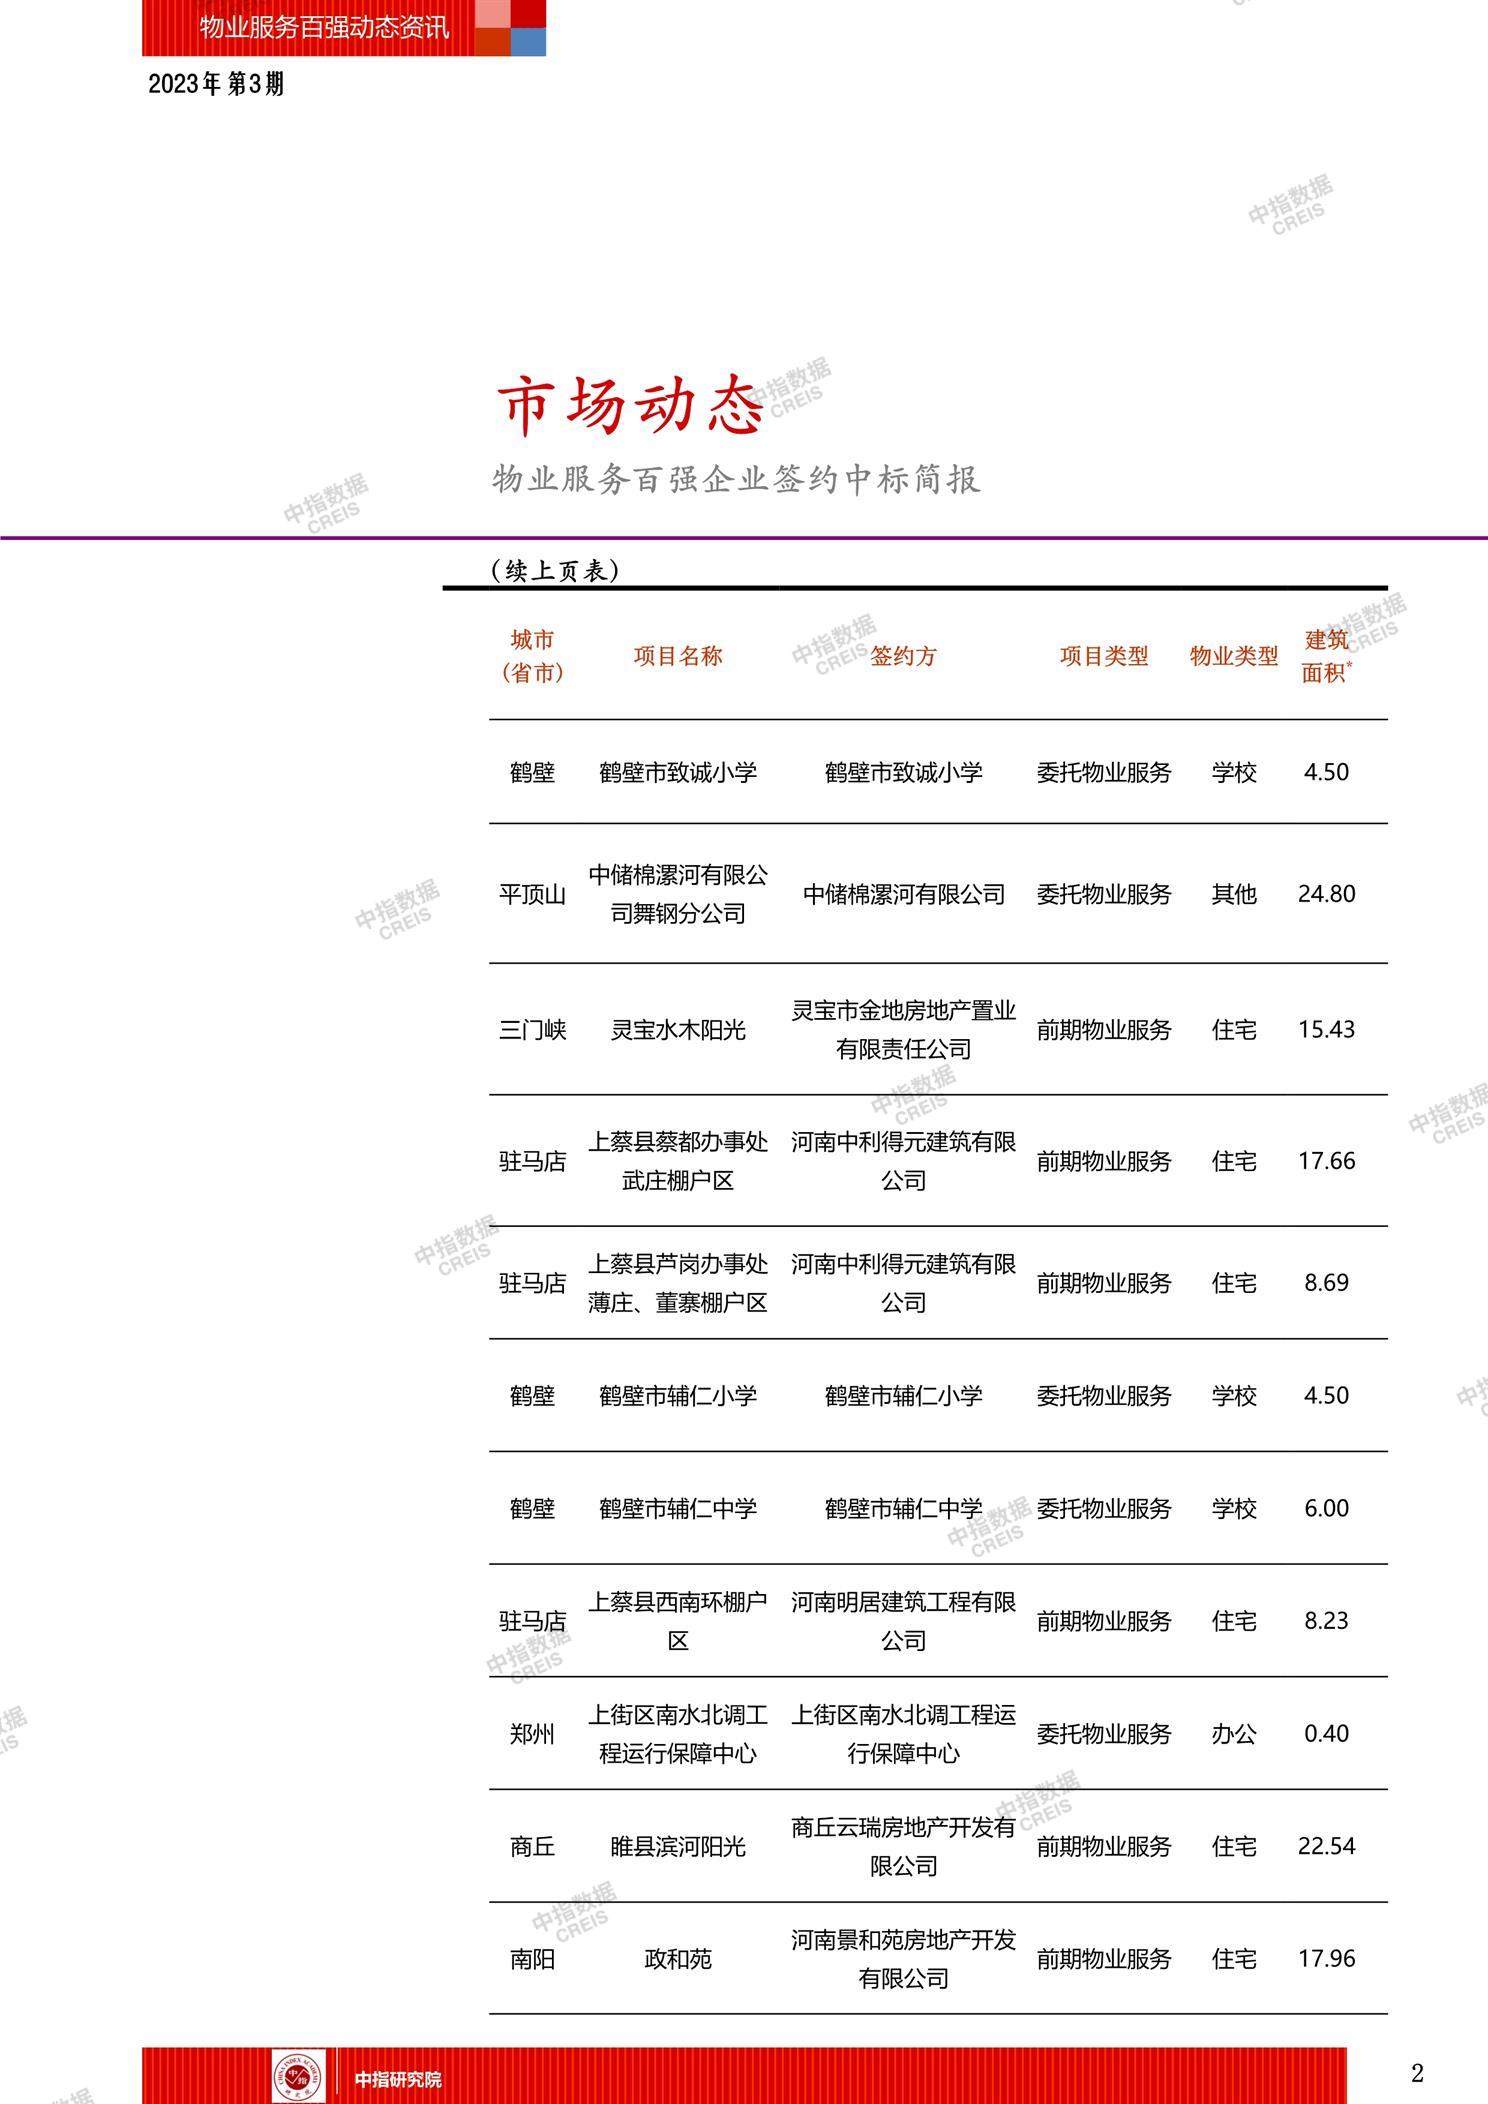
Task: Click the 城市(省市) column header
Action: [532, 656]
